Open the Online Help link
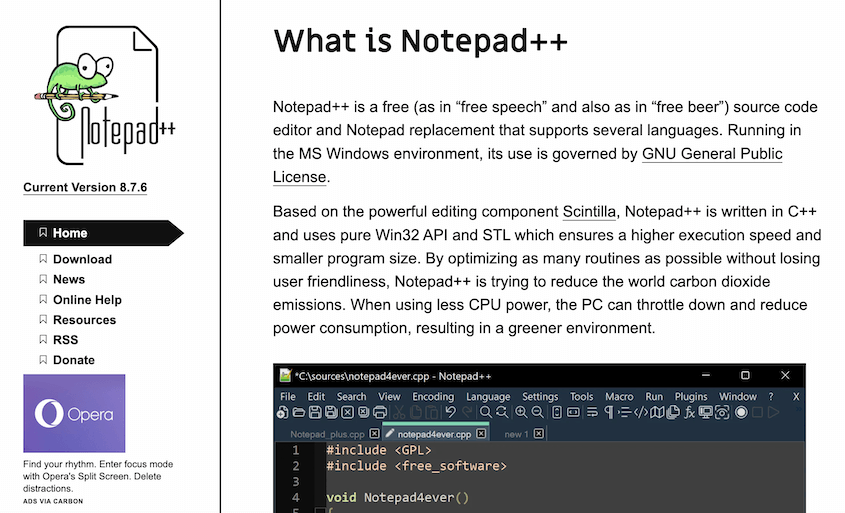 [87, 300]
